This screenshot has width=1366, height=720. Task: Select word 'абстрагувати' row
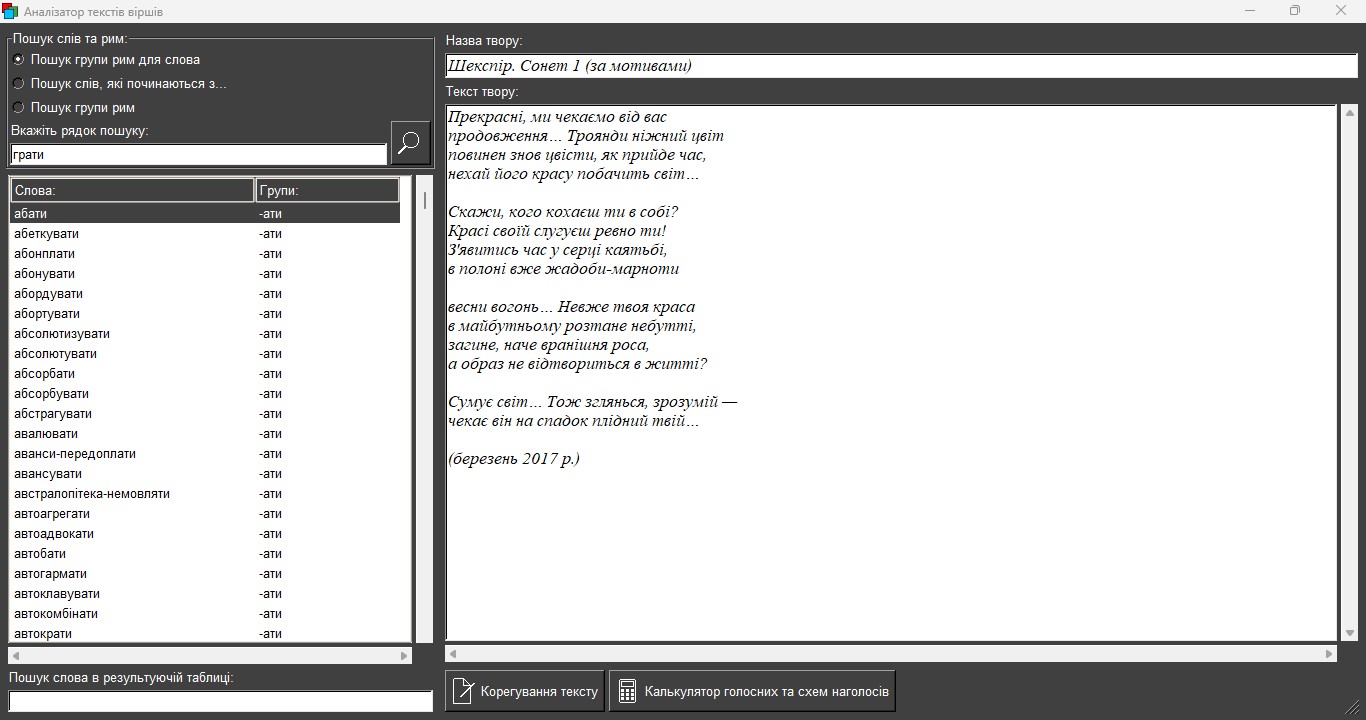205,414
